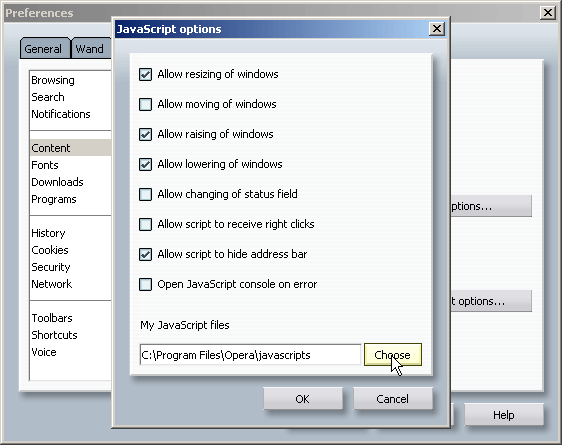Click the Help button in Preferences

point(504,415)
